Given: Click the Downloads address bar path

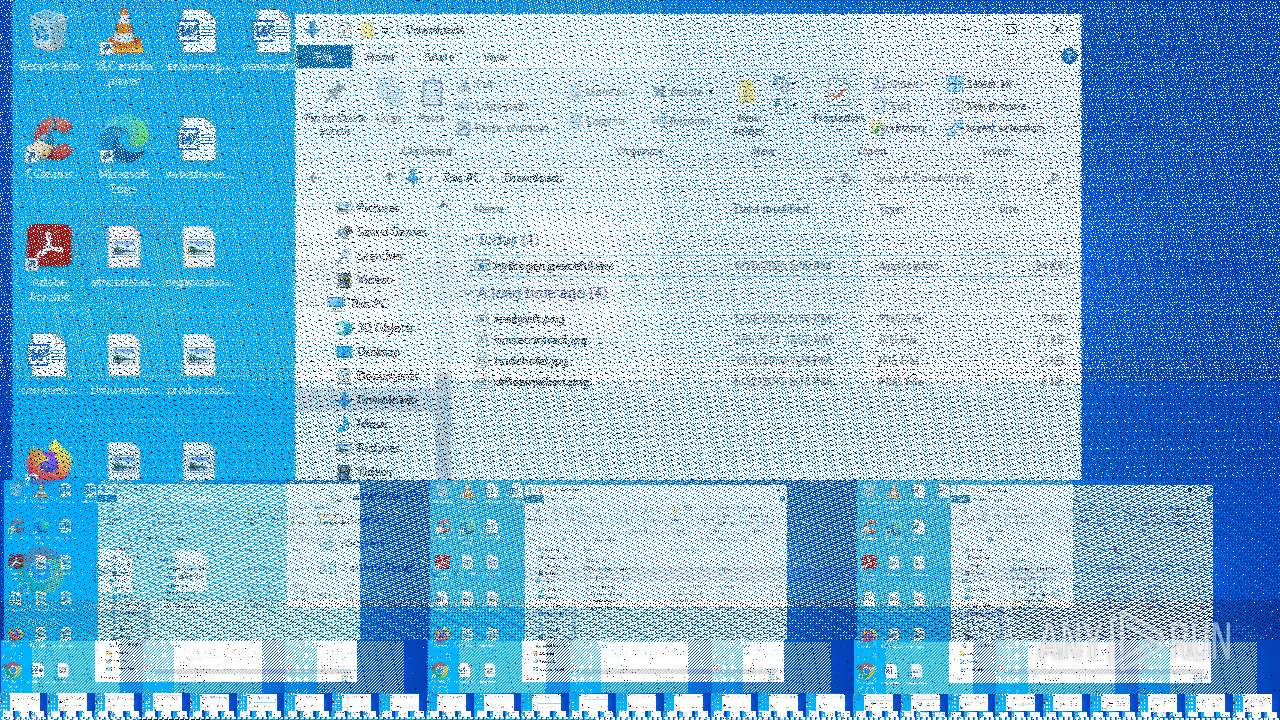Looking at the screenshot, I should point(533,178).
